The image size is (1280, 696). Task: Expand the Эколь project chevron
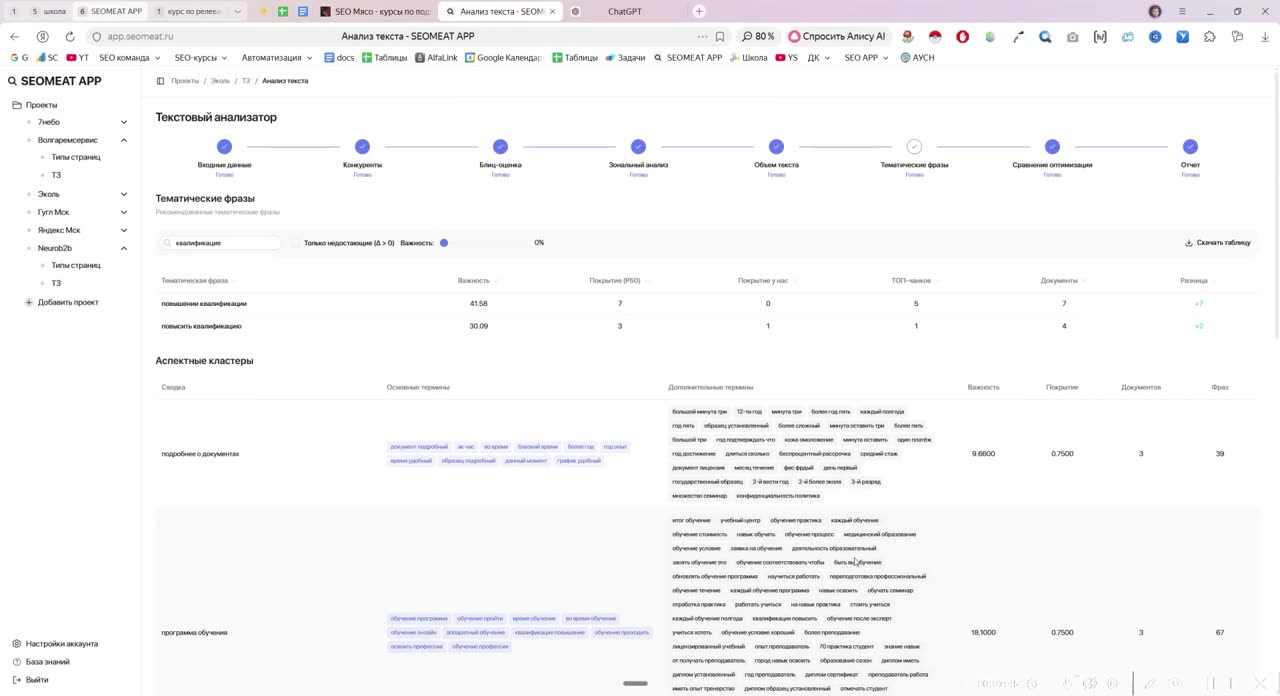124,194
